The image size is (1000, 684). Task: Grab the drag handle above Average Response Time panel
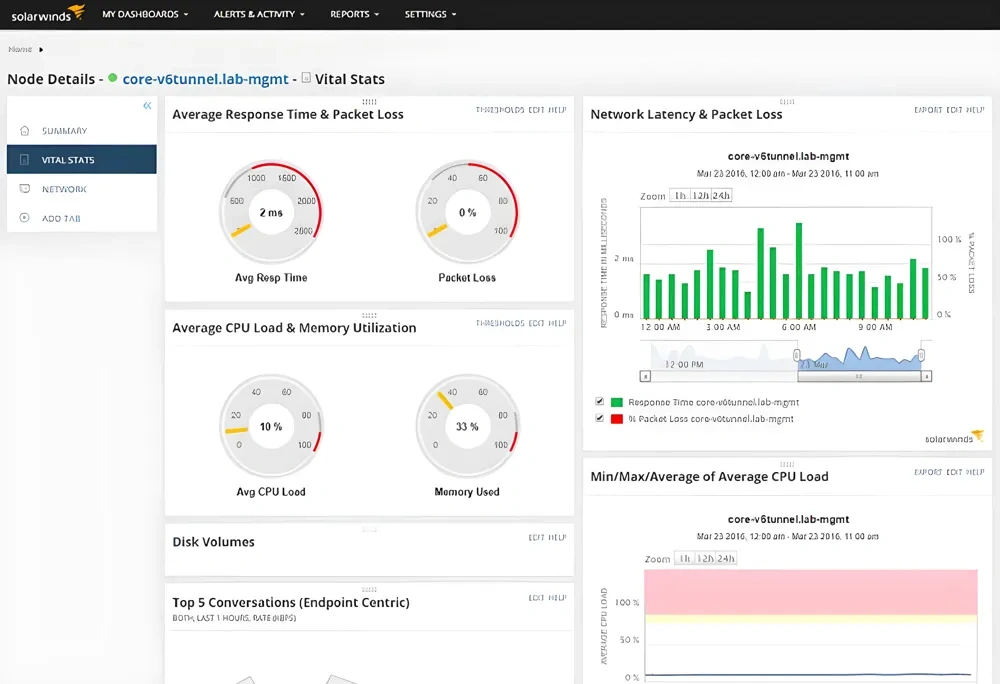369,101
